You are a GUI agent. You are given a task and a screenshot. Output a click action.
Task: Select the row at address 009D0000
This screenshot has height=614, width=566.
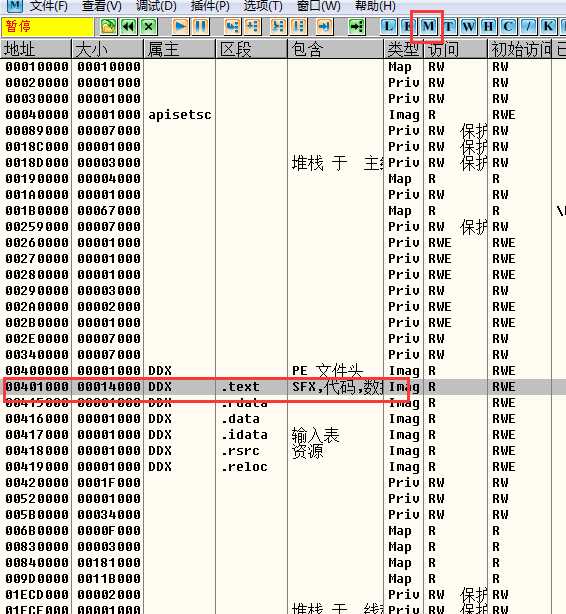tap(283, 579)
